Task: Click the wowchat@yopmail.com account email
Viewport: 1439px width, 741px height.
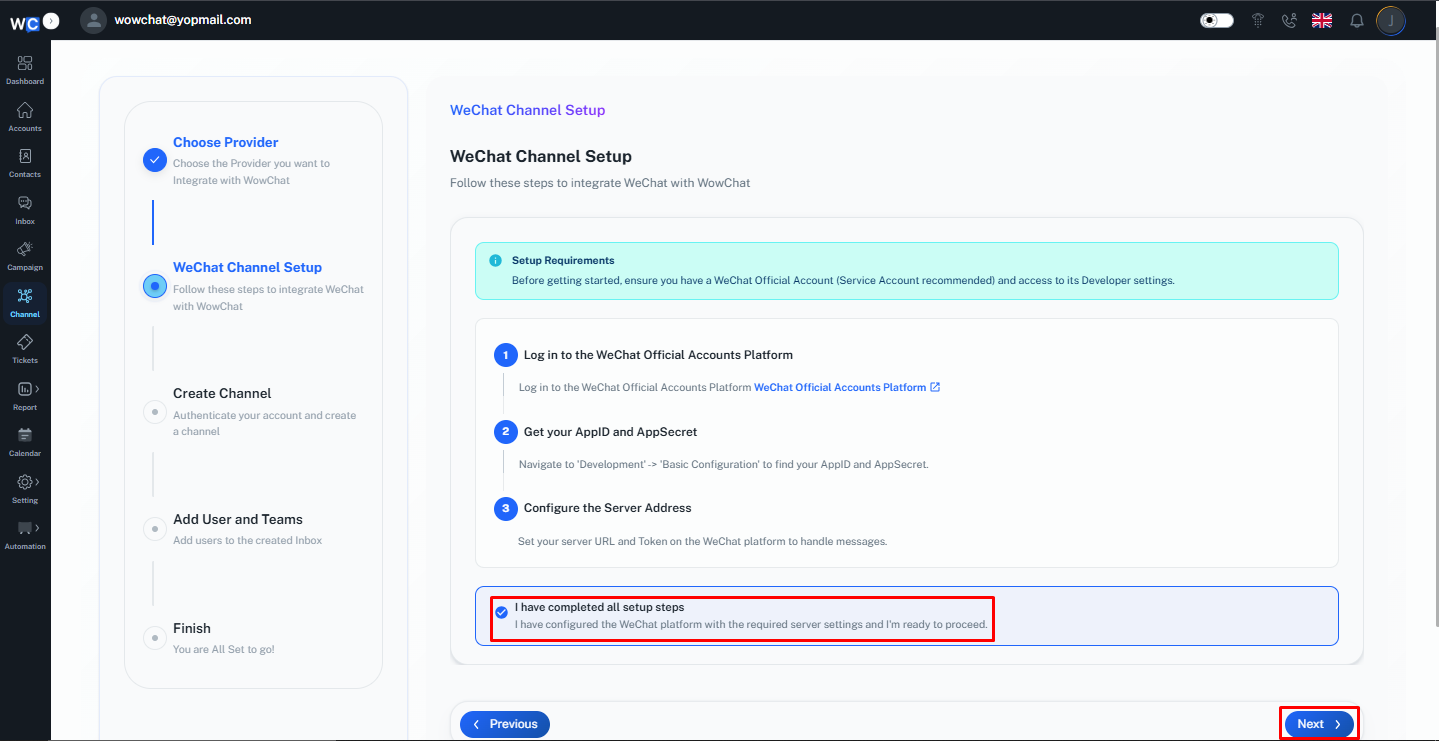Action: (x=183, y=20)
